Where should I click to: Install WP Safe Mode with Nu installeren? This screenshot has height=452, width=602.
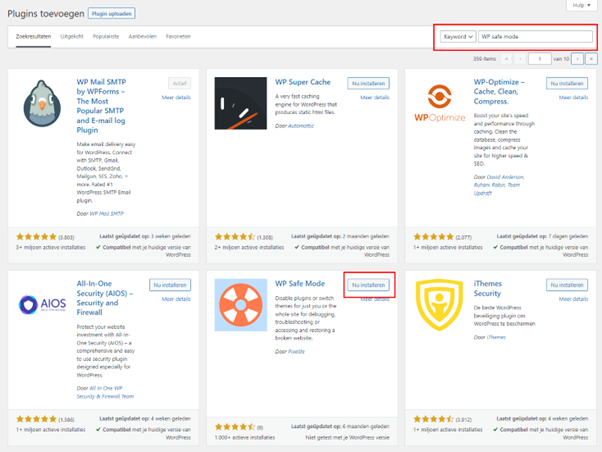point(368,285)
